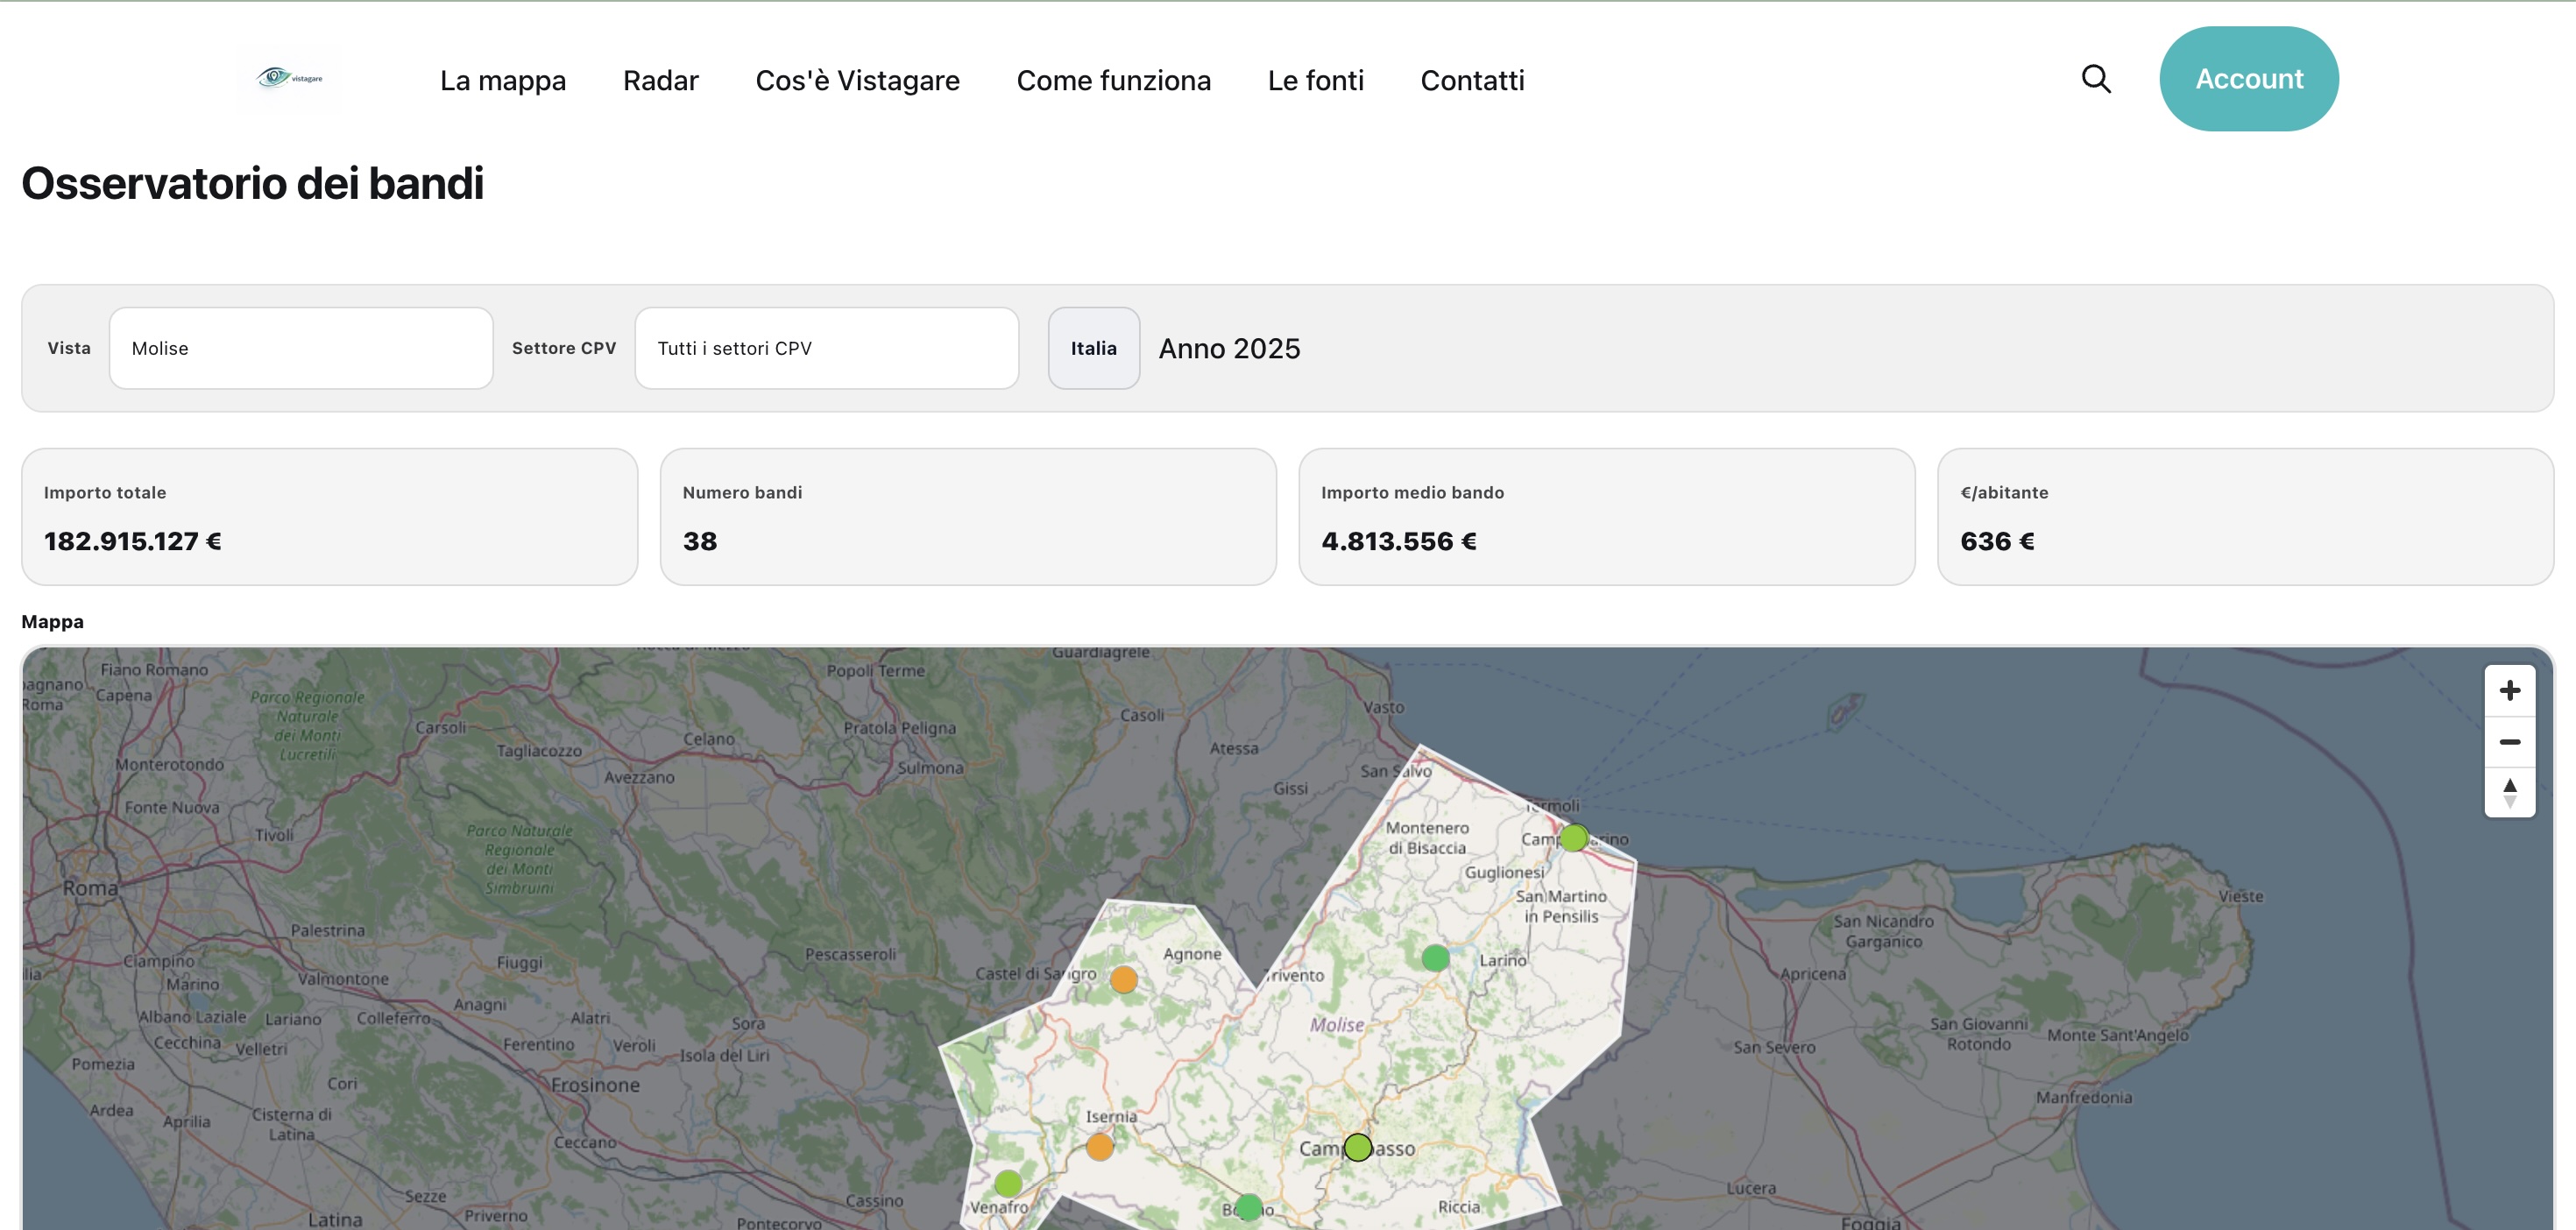The height and width of the screenshot is (1230, 2576).
Task: Go to La mappa
Action: [503, 80]
